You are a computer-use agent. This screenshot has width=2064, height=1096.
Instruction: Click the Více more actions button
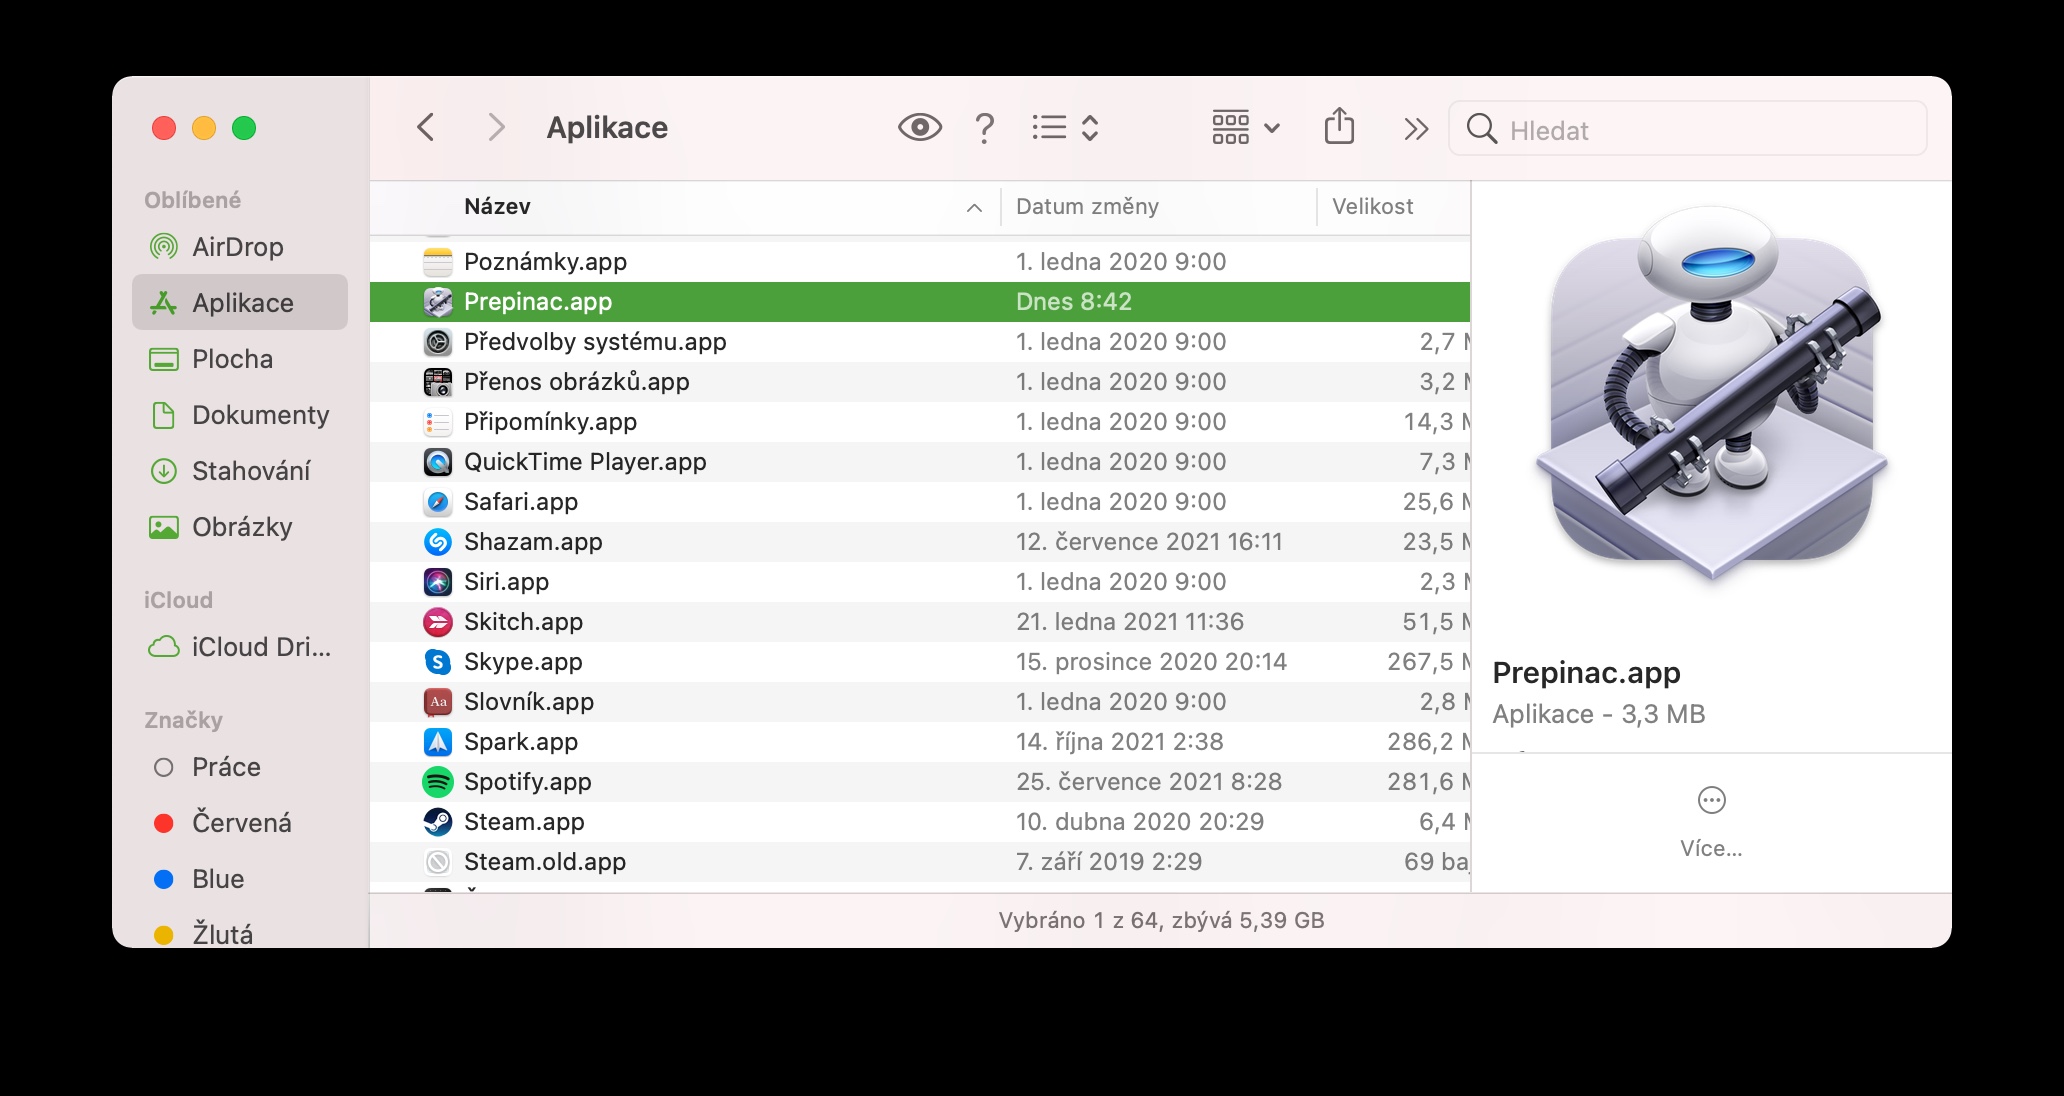1711,801
